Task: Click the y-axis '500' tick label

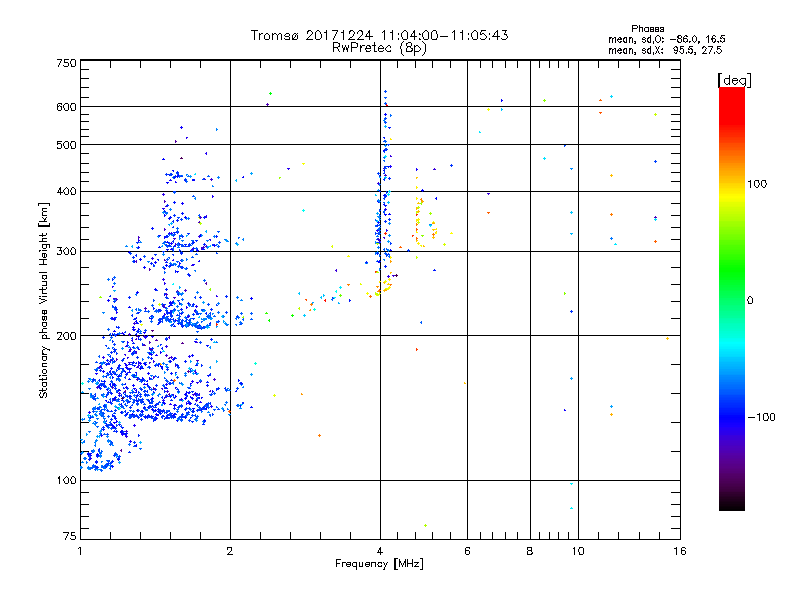Action: (66, 145)
